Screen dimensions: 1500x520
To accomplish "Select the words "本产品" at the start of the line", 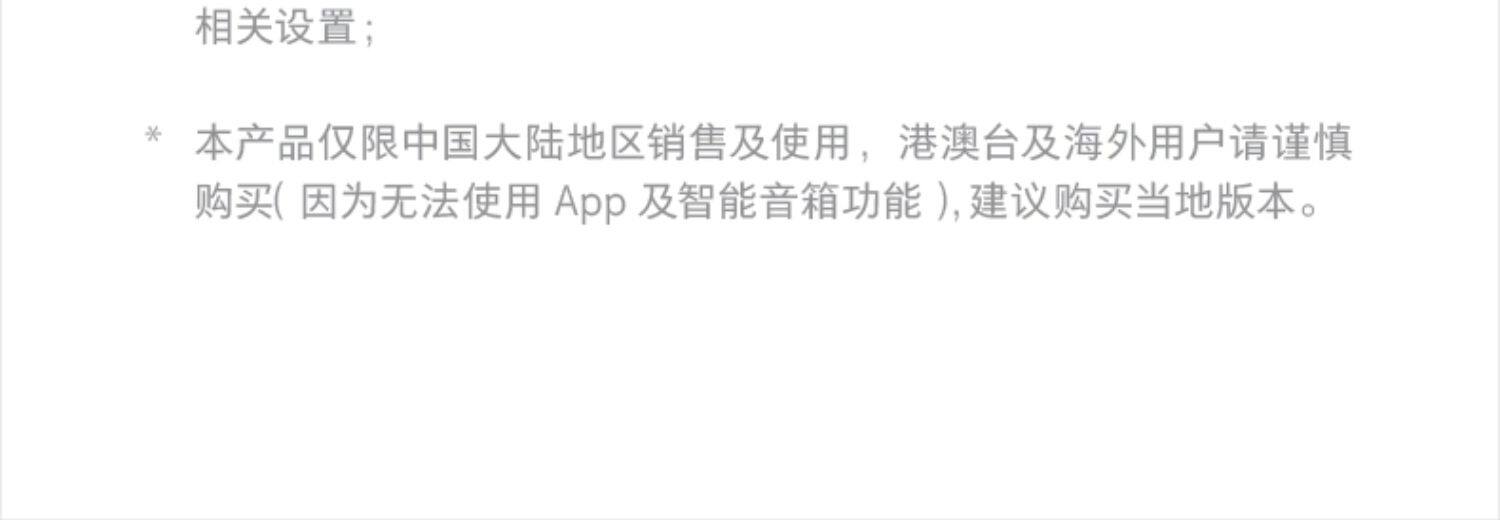I will point(256,143).
